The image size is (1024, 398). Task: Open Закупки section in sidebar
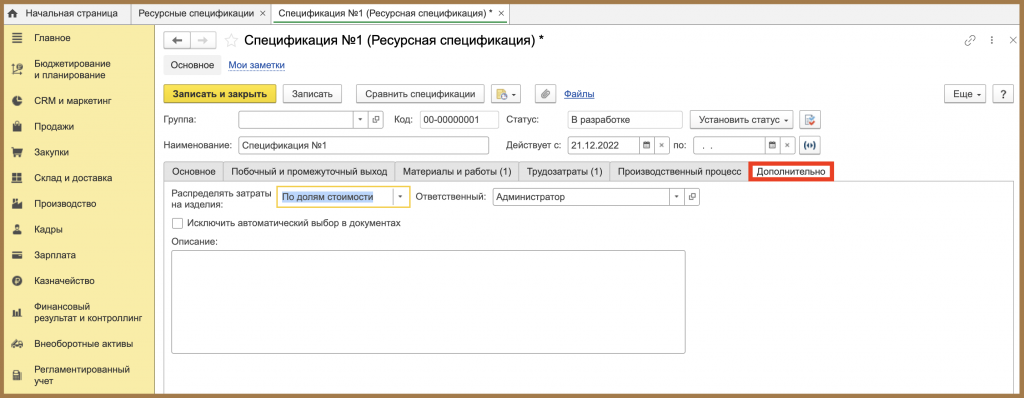point(52,152)
